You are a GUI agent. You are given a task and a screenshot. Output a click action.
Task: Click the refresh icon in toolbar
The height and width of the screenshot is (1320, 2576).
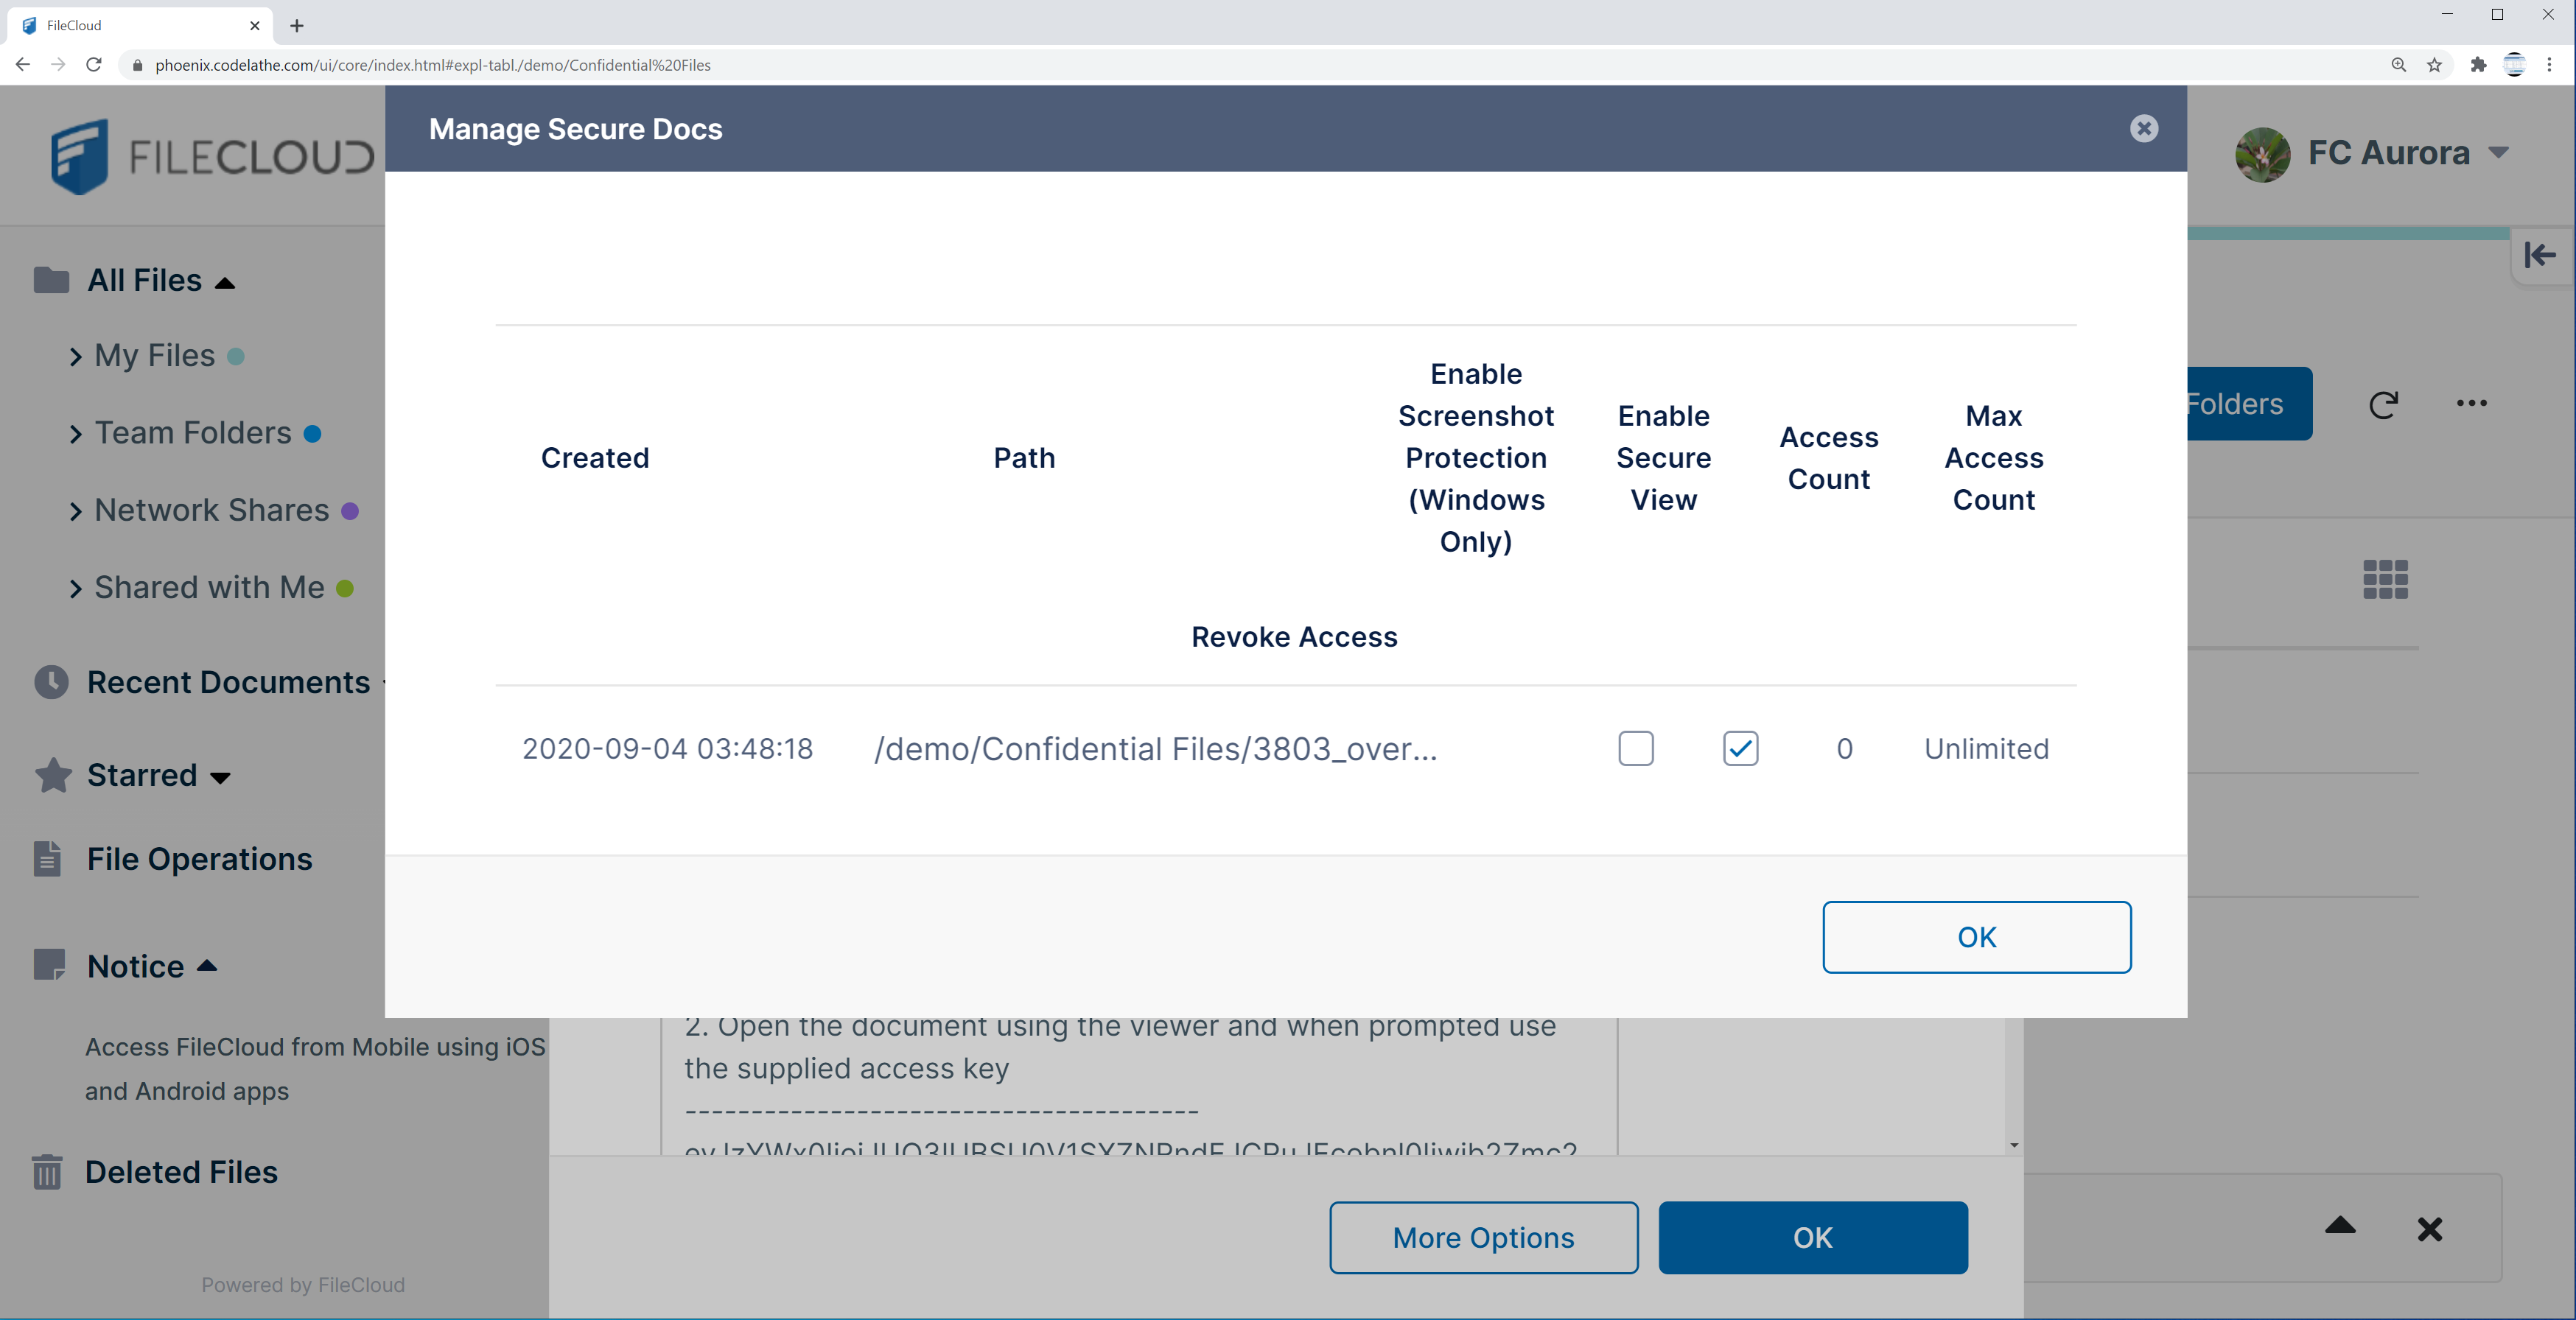click(x=2384, y=404)
